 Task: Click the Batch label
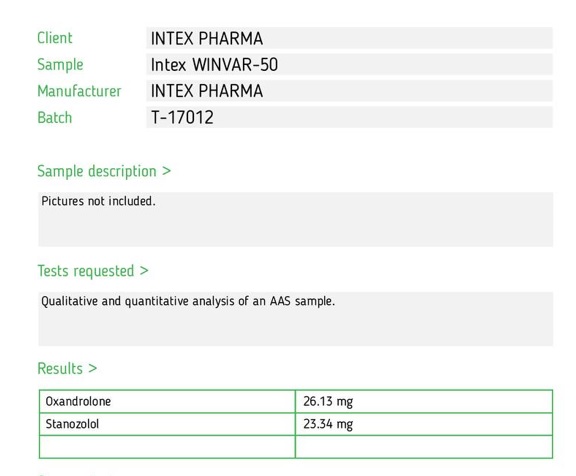click(55, 118)
